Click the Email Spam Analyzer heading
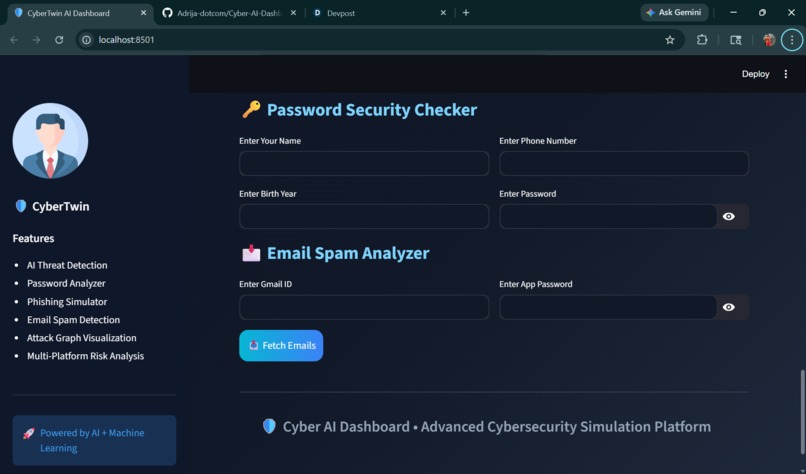The image size is (806, 474). (x=348, y=253)
